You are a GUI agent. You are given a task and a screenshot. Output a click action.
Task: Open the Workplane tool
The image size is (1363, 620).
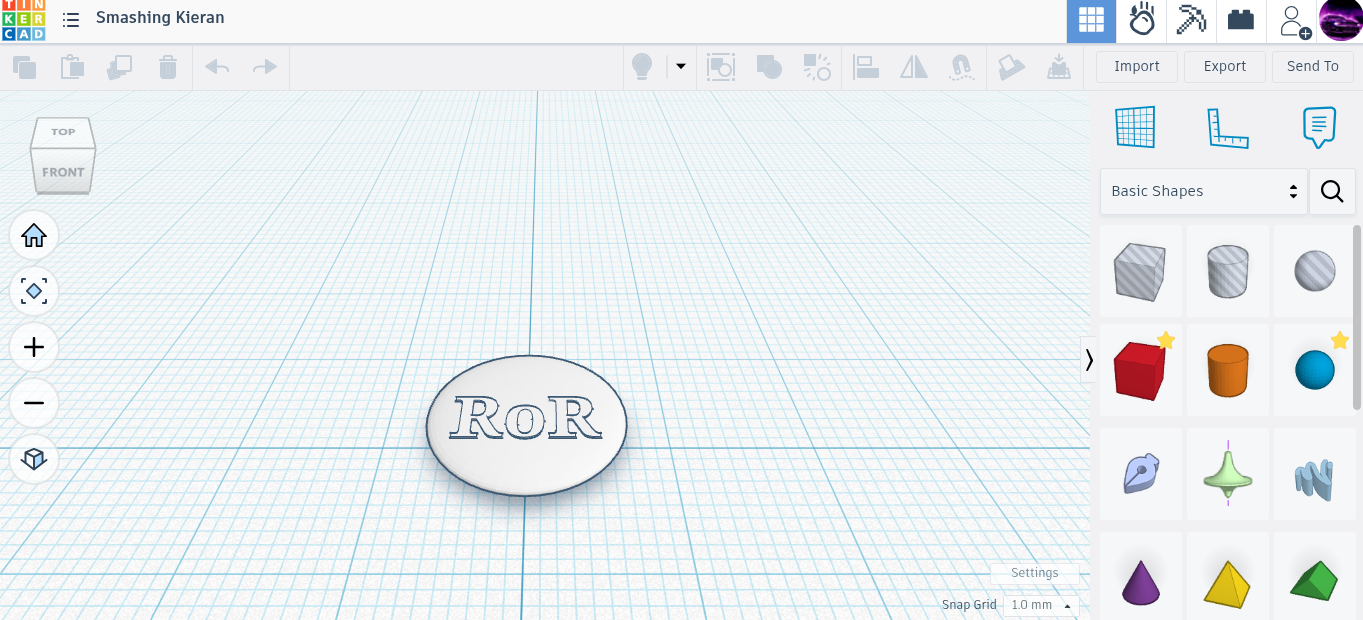point(1135,128)
